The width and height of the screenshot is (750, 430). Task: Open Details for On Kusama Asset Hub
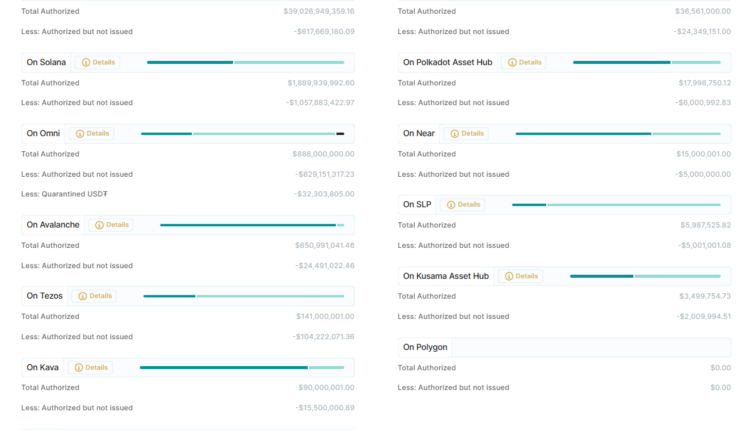coord(522,276)
